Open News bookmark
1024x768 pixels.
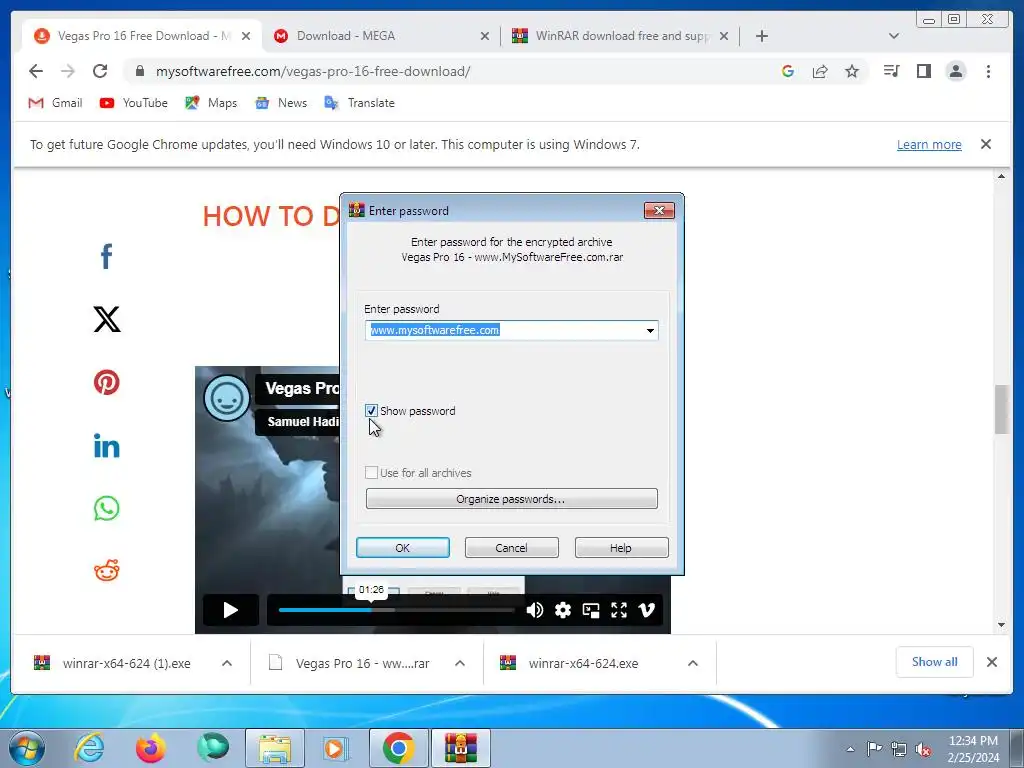coord(281,103)
